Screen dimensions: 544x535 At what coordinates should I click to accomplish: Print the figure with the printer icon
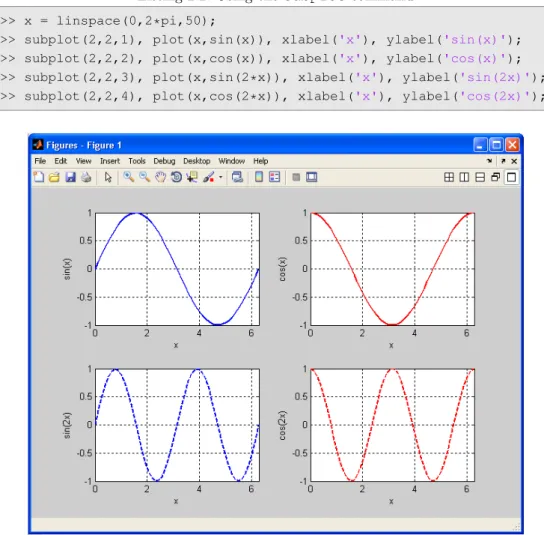pos(86,177)
